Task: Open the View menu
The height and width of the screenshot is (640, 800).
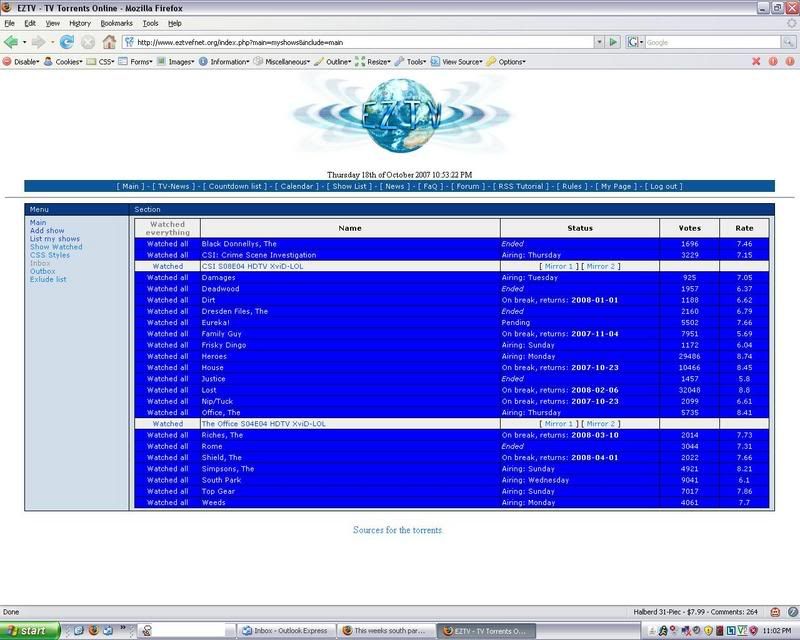Action: click(x=53, y=23)
